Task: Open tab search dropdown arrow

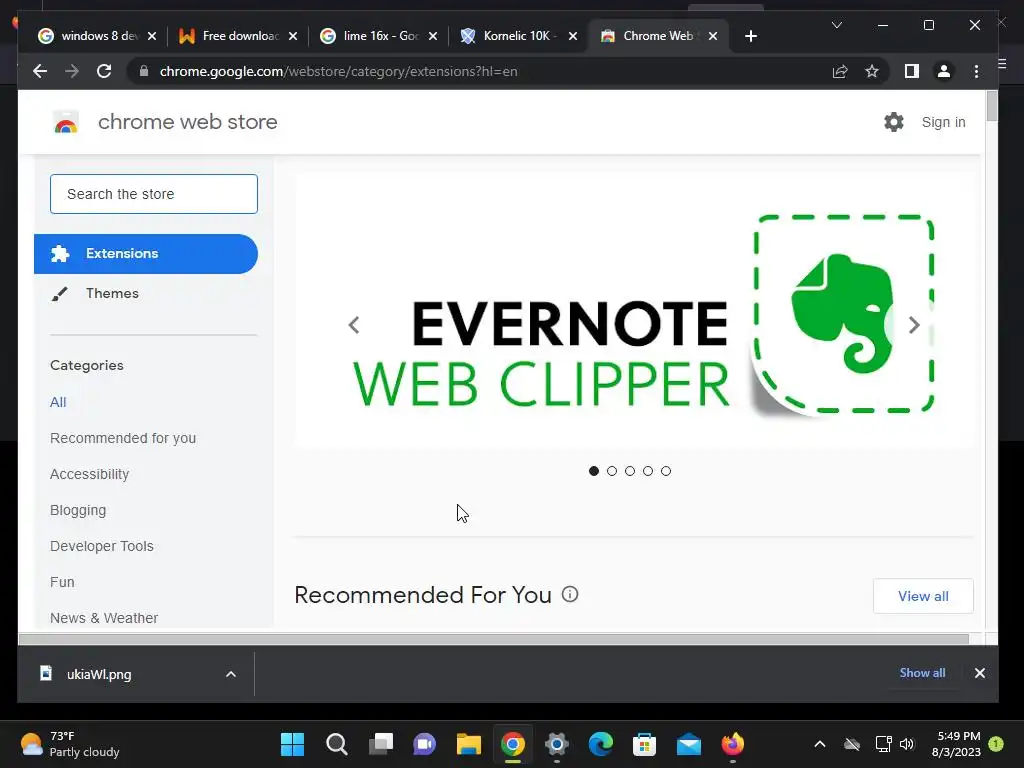Action: pyautogui.click(x=837, y=25)
